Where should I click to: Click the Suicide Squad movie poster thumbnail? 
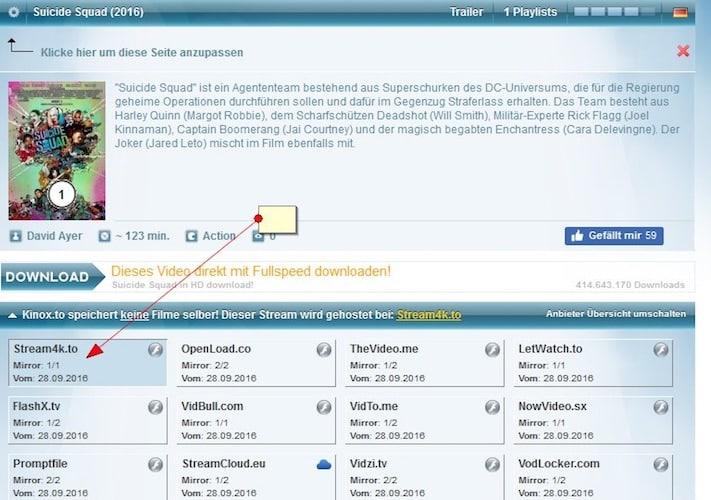click(43, 150)
